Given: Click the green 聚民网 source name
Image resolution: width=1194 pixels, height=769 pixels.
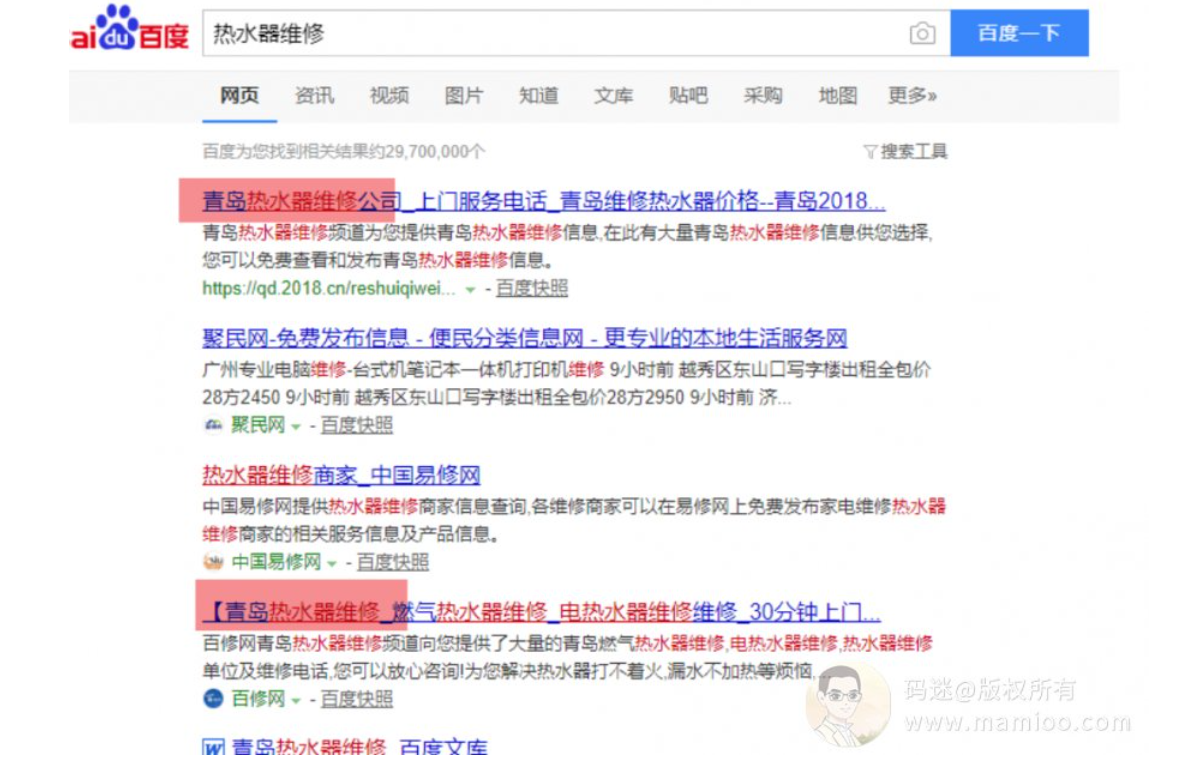Looking at the screenshot, I should click(257, 425).
